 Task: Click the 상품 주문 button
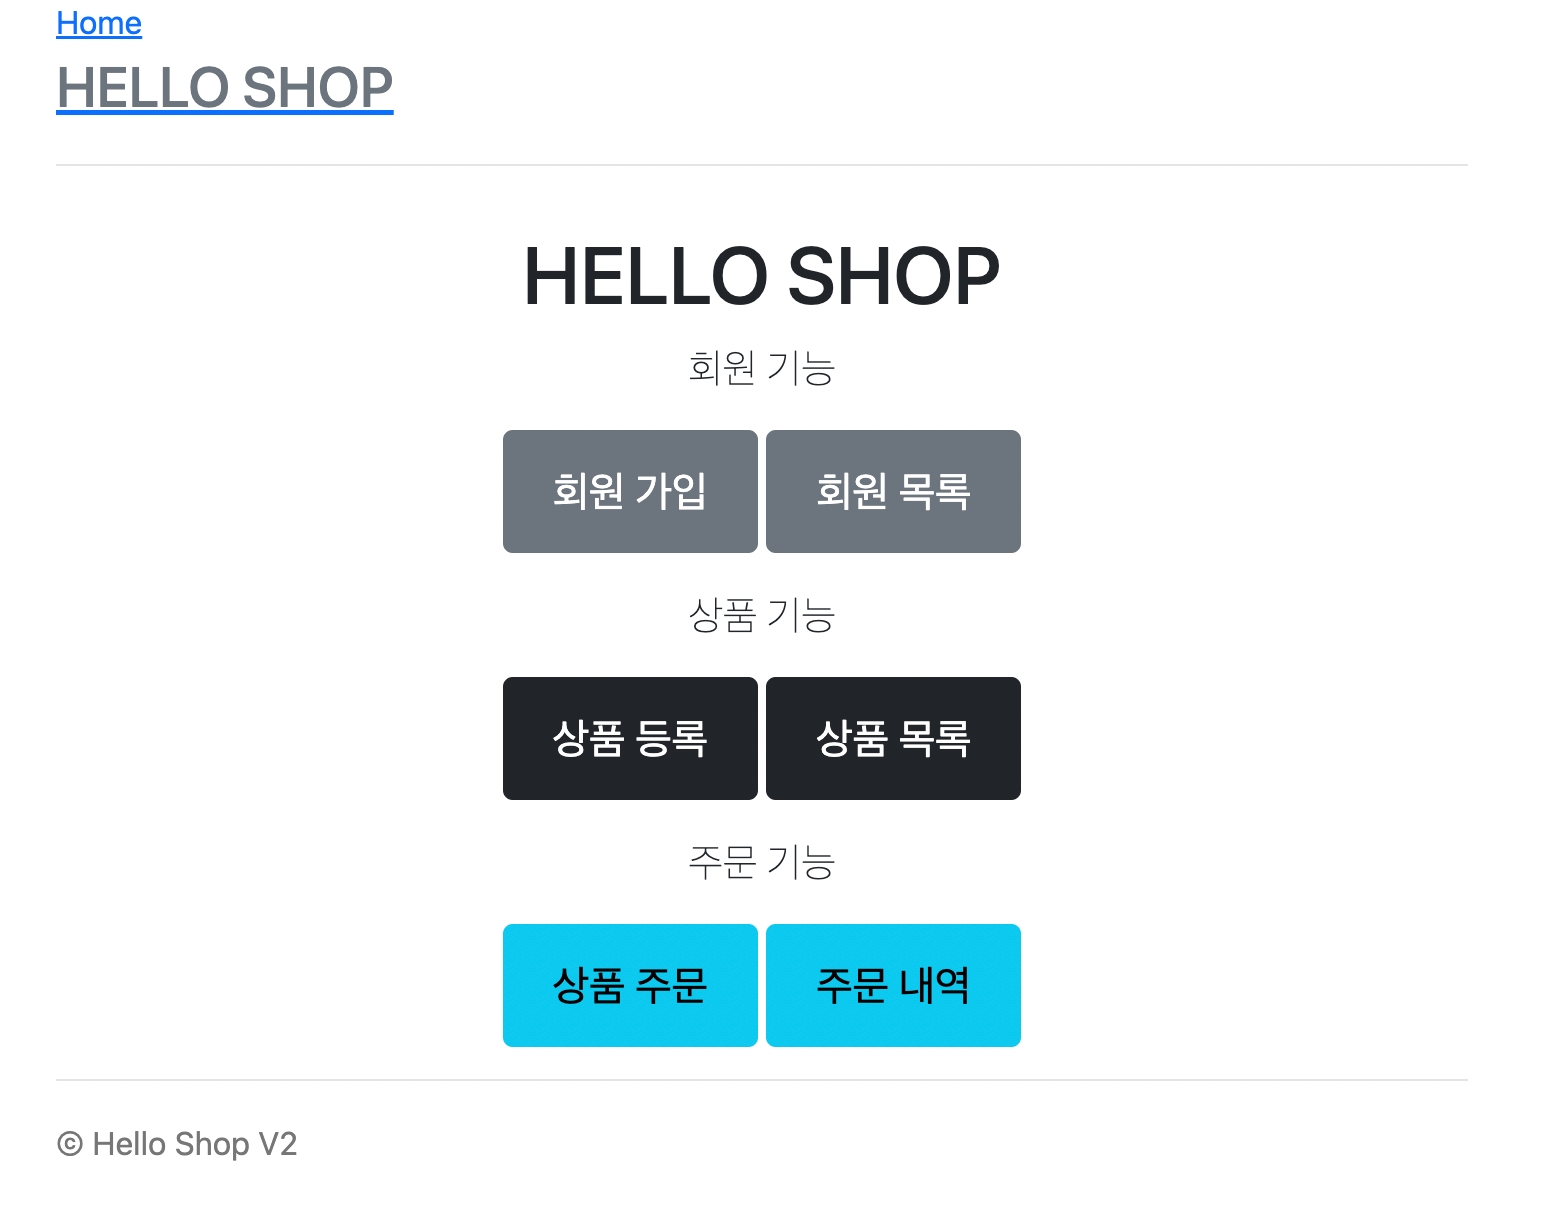click(x=630, y=985)
